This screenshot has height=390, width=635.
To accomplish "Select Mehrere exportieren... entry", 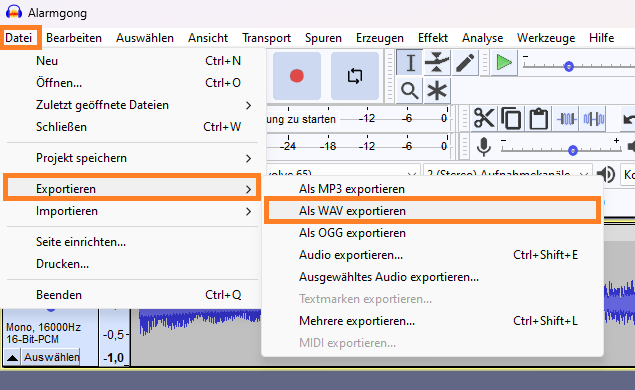I will (433, 321).
